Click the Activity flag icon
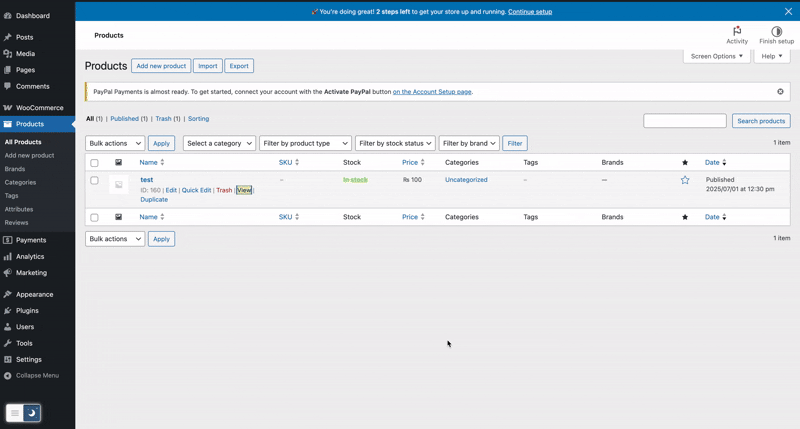This screenshot has height=429, width=800. coord(736,32)
